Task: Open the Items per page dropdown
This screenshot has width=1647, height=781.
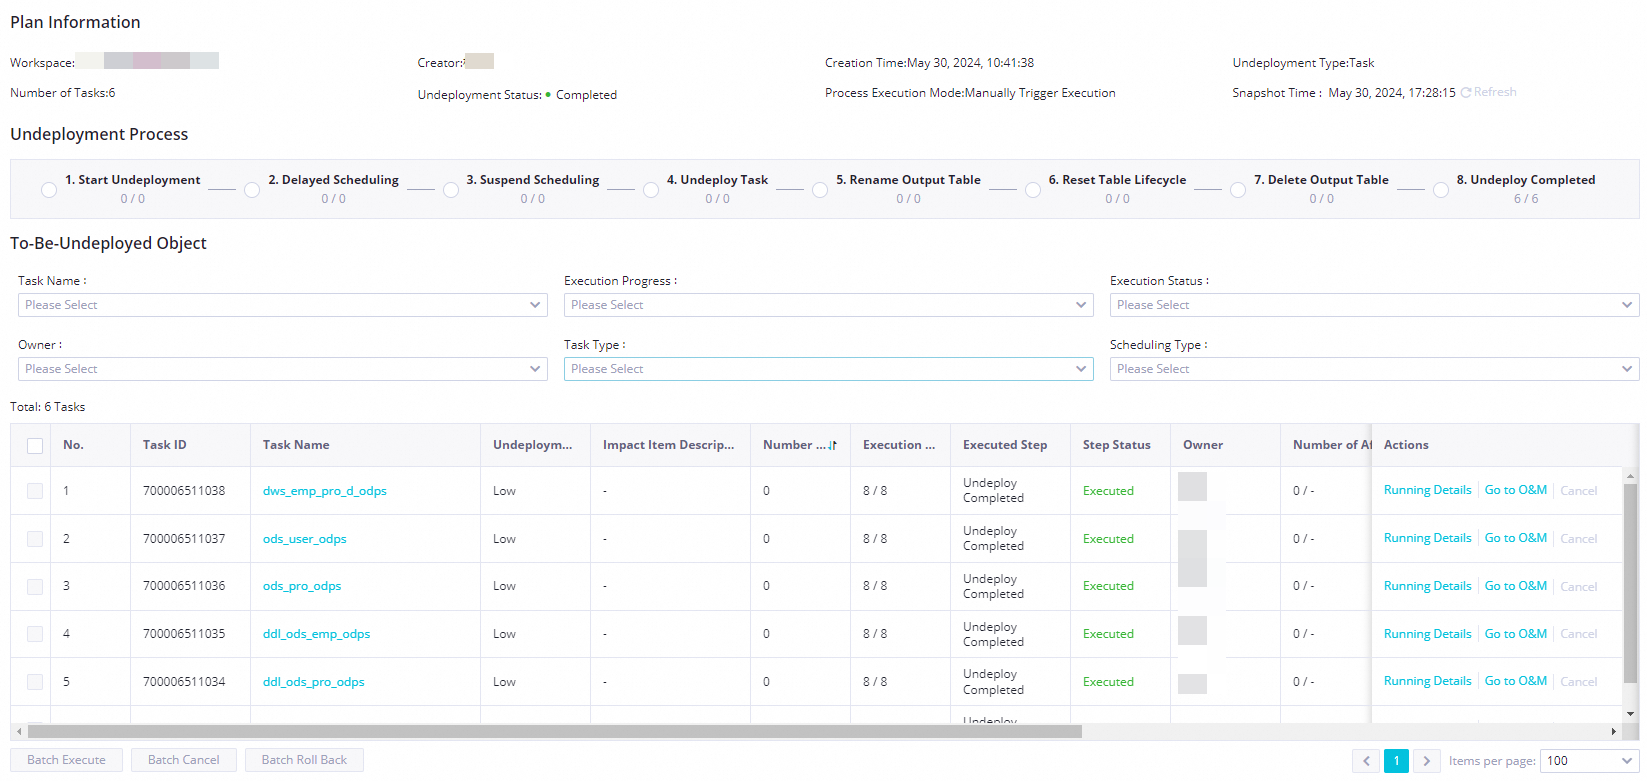Action: (x=1590, y=761)
